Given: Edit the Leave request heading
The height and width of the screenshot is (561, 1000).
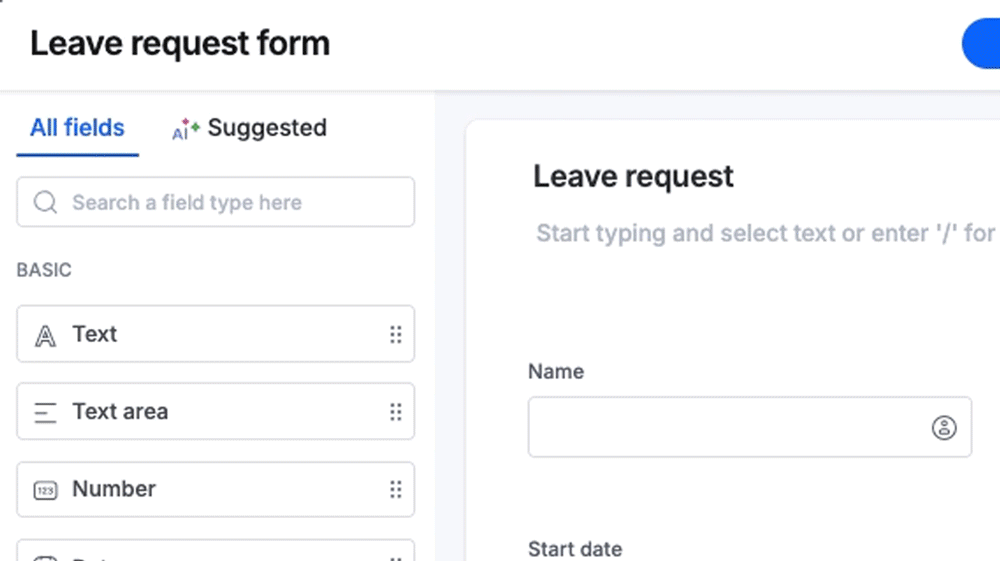Looking at the screenshot, I should [633, 177].
